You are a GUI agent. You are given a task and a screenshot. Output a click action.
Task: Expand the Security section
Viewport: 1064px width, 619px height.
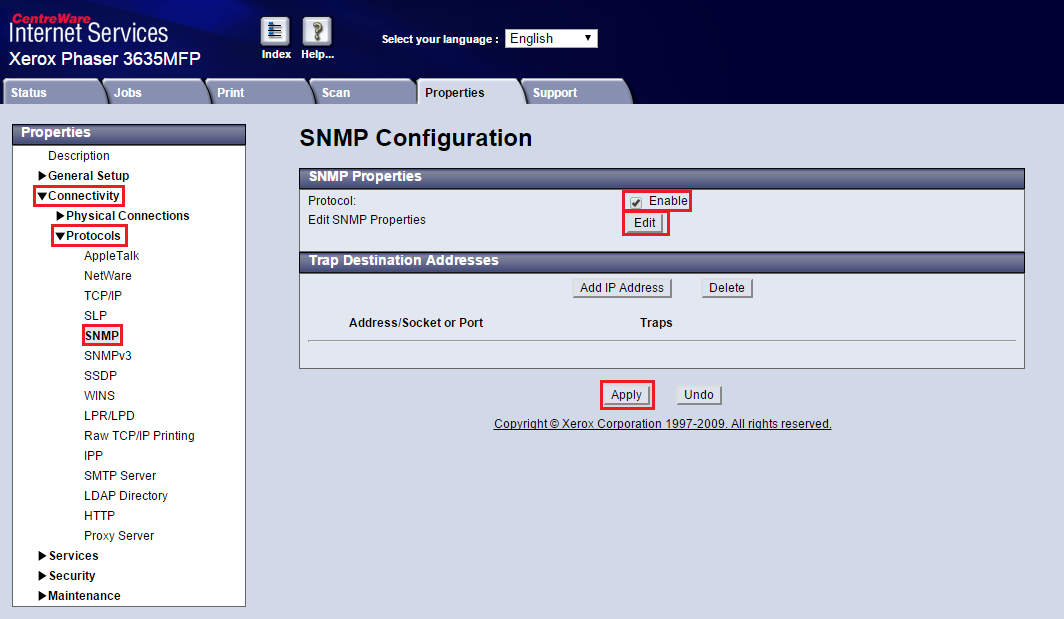[x=42, y=576]
